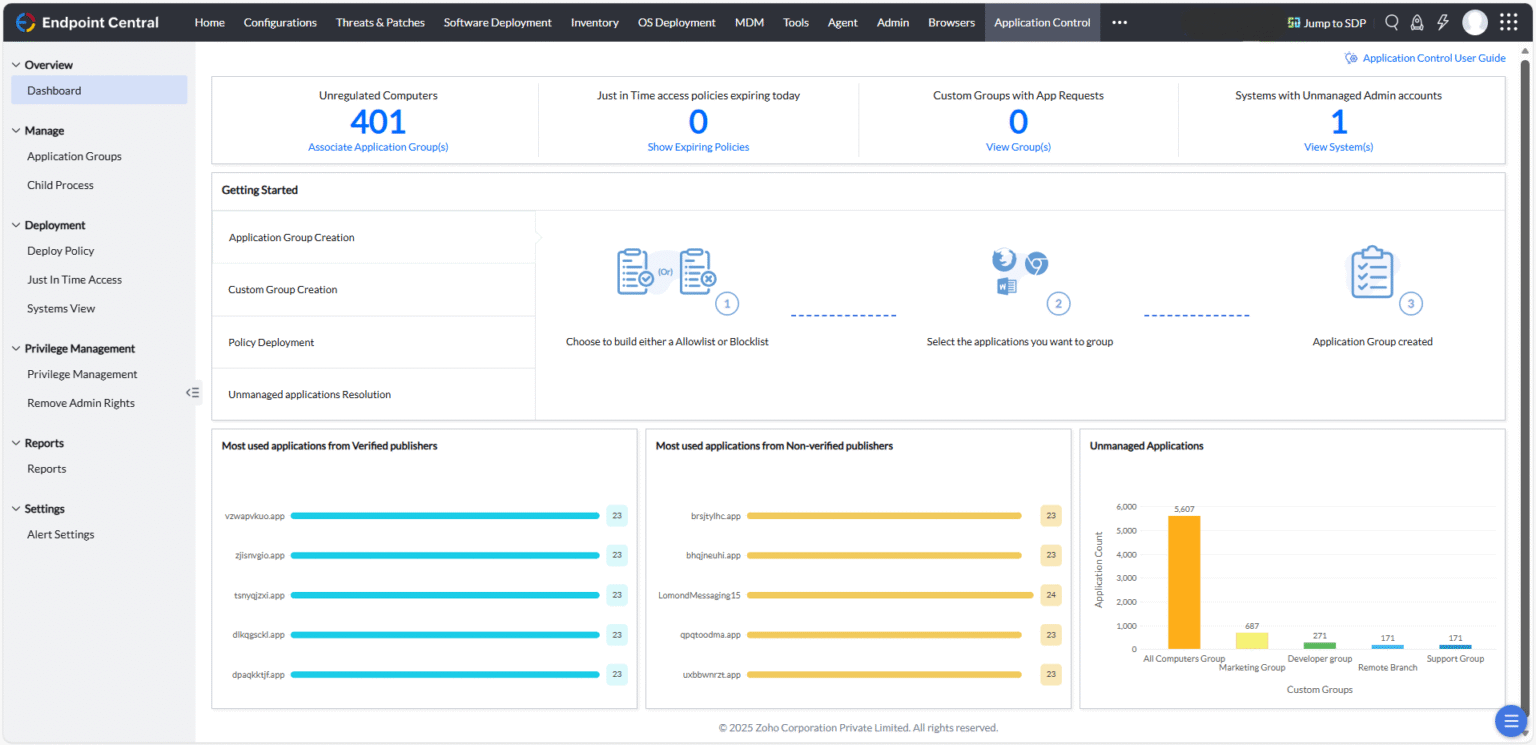Viewport: 1536px width, 745px height.
Task: Click the LomondMessaging15 bar label
Action: pyautogui.click(x=699, y=595)
